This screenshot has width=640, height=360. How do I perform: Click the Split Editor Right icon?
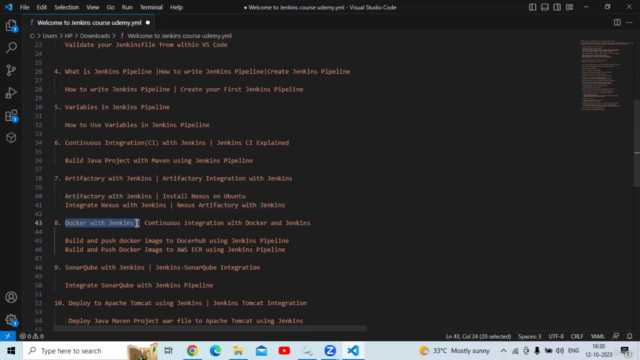(x=617, y=22)
